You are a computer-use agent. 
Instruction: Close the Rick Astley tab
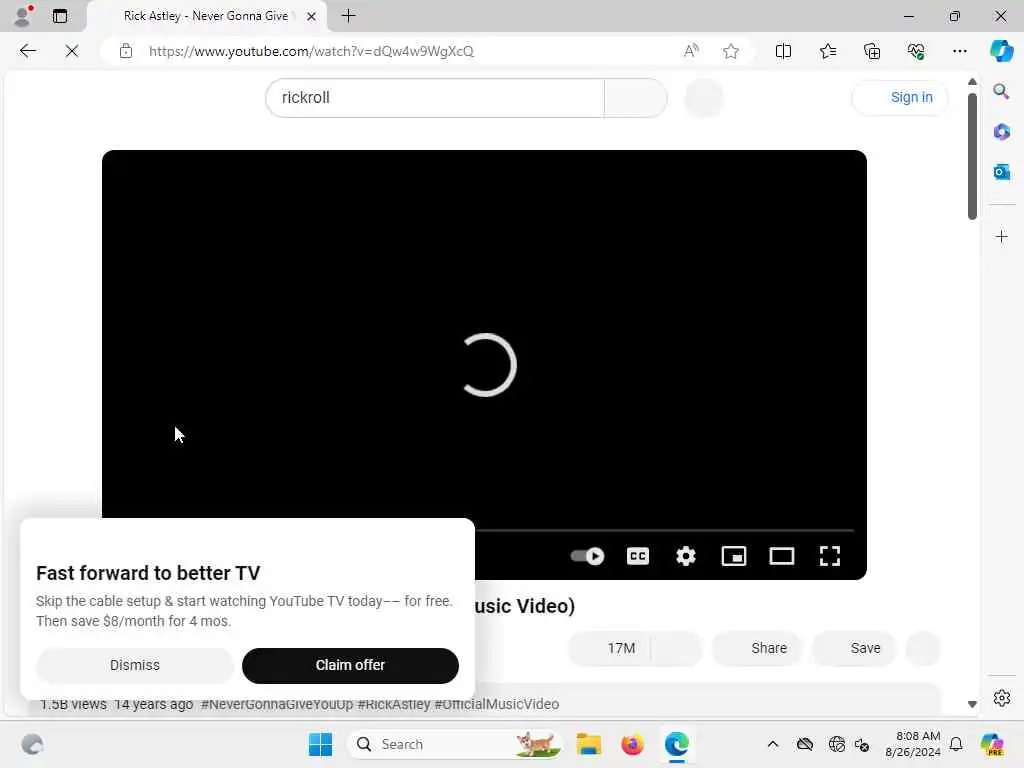(312, 16)
